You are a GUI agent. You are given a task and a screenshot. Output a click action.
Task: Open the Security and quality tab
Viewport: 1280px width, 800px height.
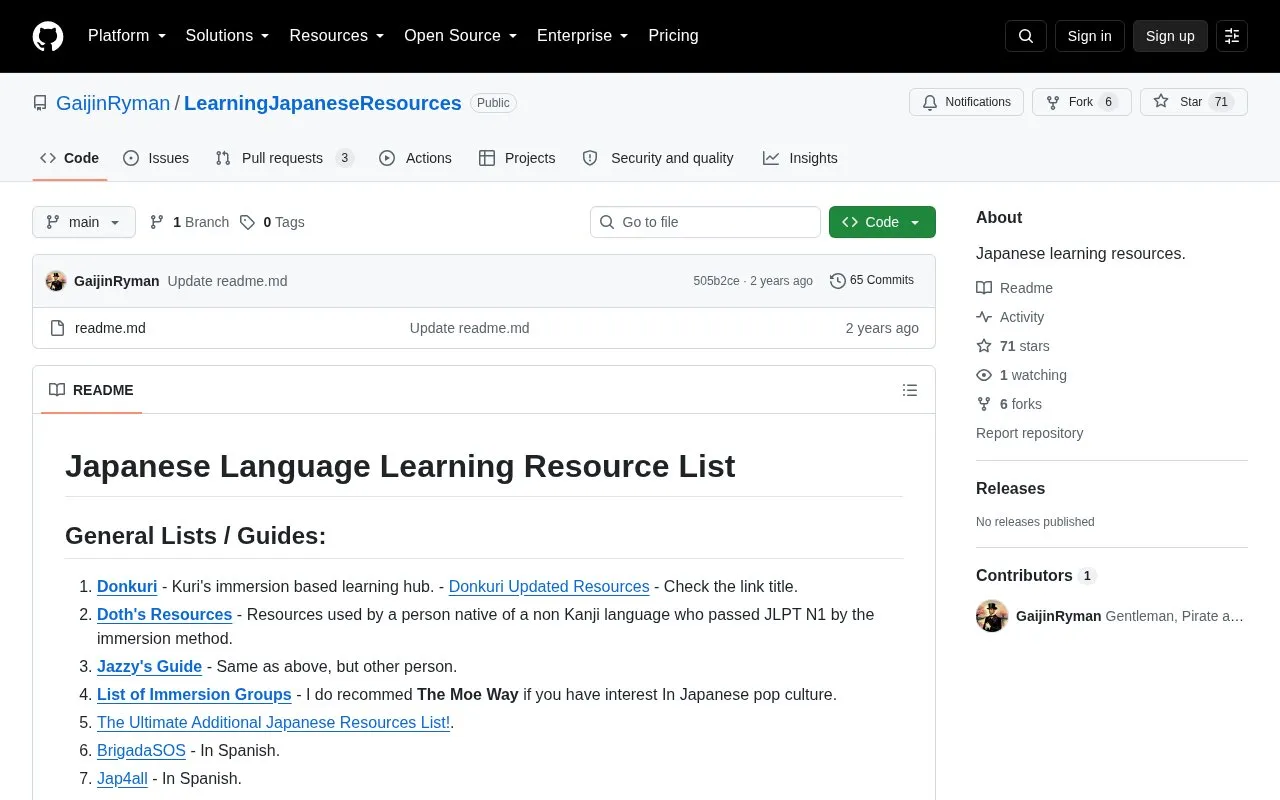[658, 158]
